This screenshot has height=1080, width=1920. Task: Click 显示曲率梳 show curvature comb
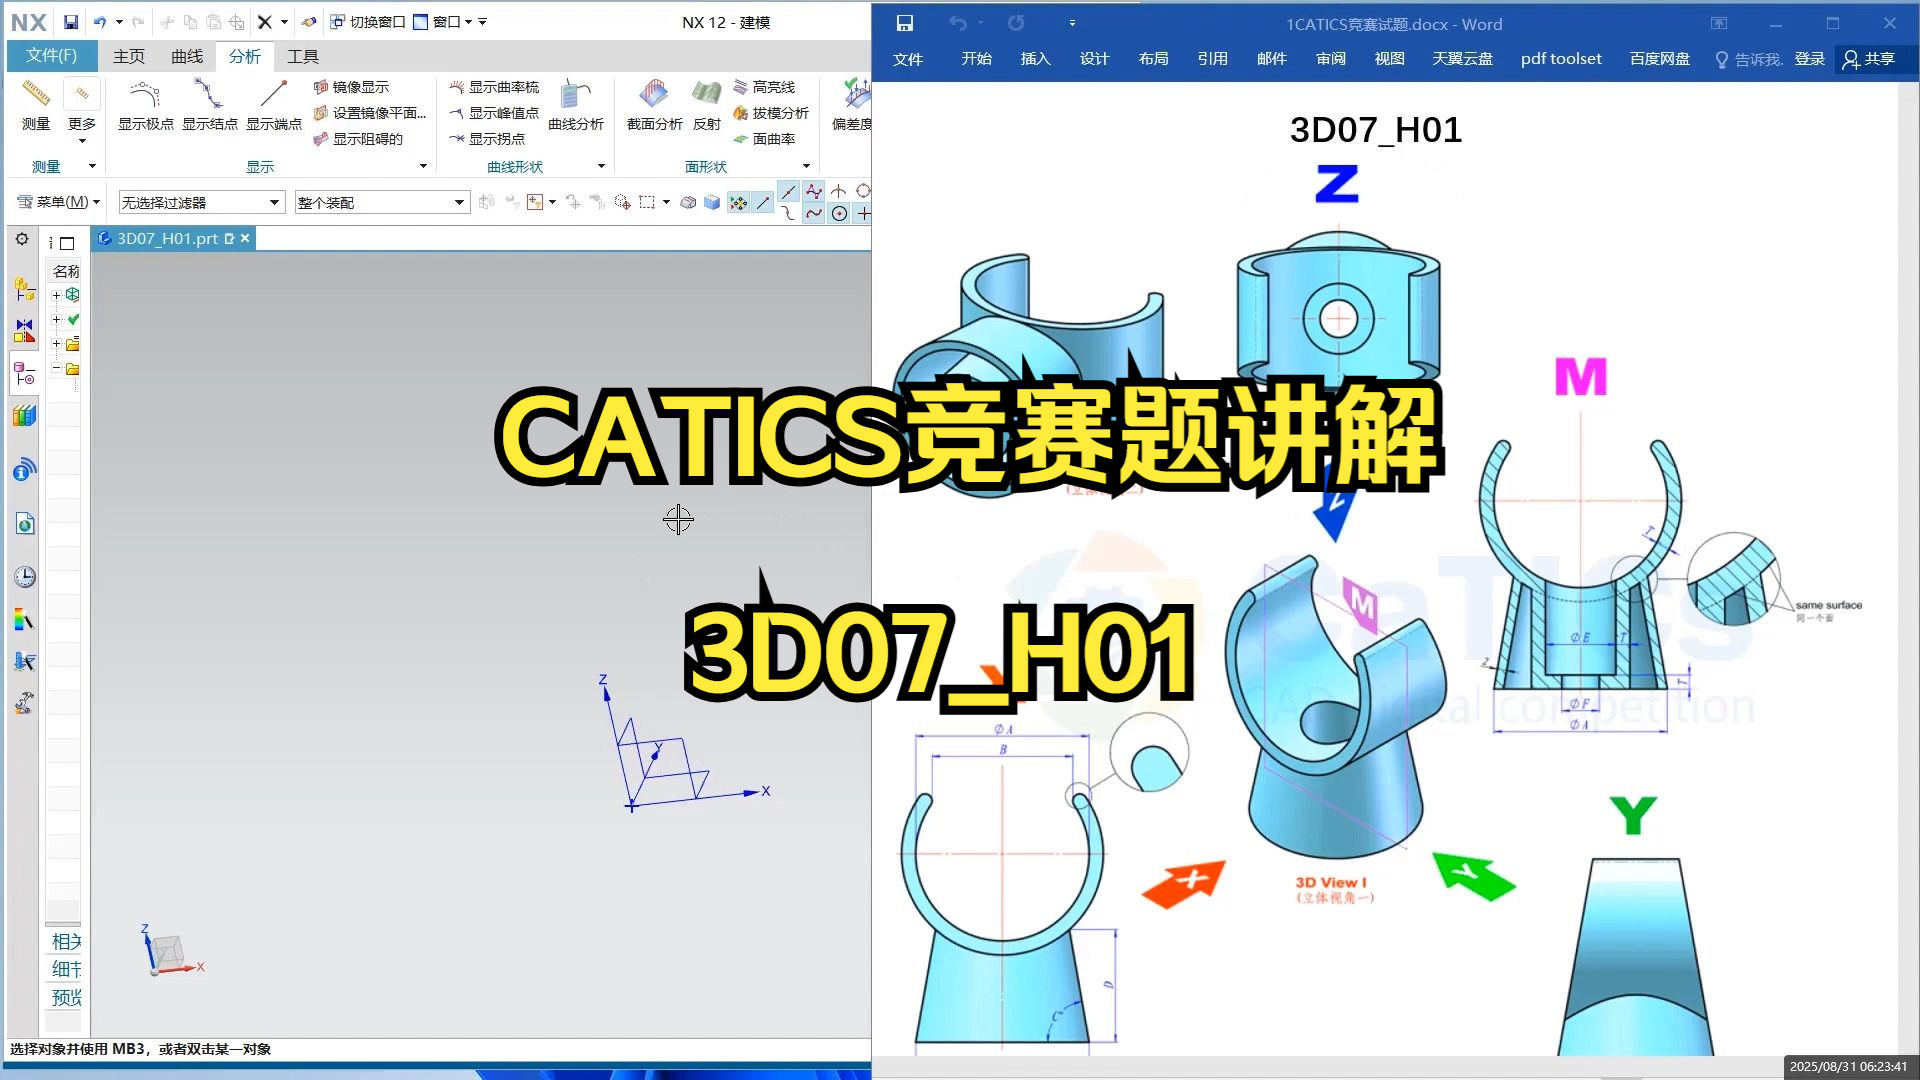tap(494, 87)
